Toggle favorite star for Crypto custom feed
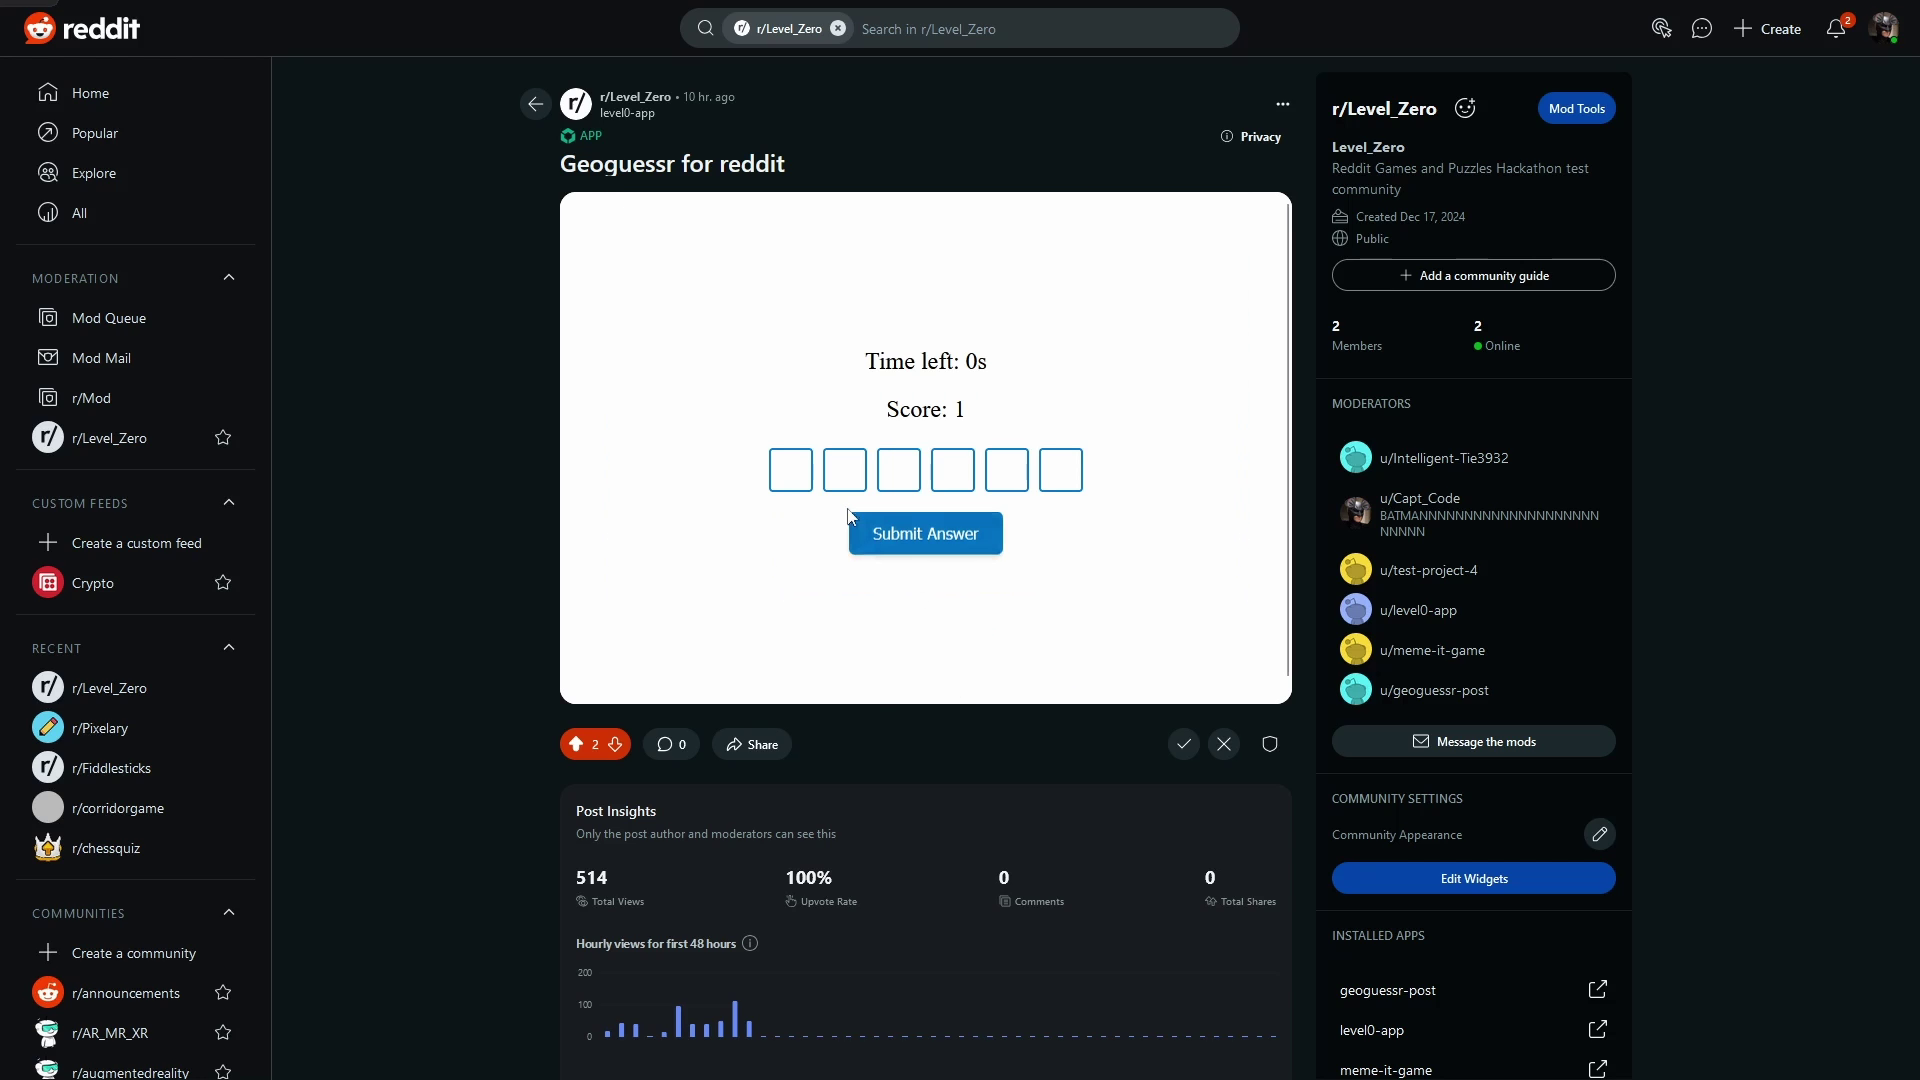1920x1080 pixels. click(223, 583)
